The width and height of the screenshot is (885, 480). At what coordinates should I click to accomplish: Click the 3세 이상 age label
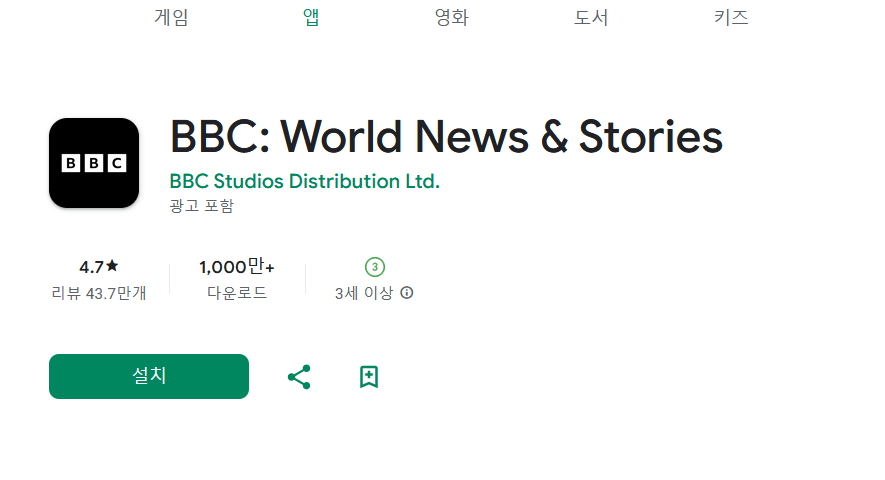coord(363,293)
